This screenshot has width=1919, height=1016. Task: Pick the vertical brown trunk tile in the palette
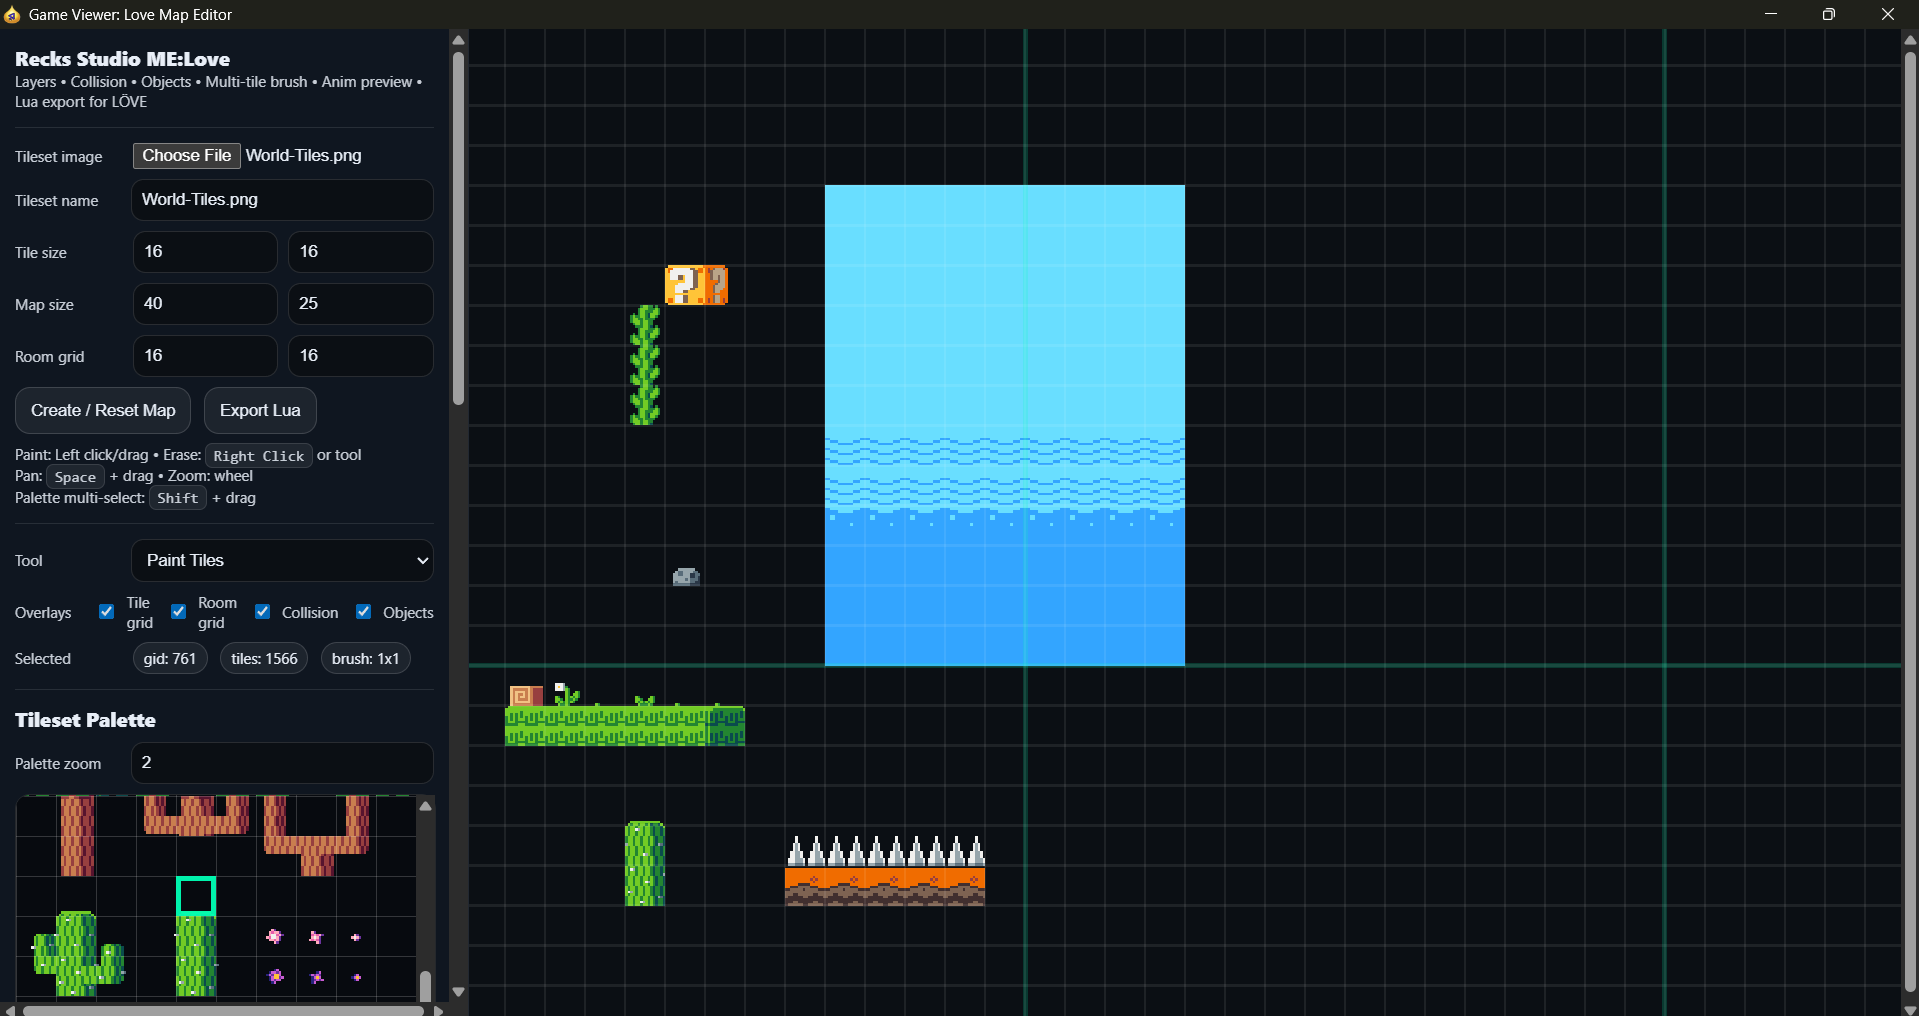point(77,836)
